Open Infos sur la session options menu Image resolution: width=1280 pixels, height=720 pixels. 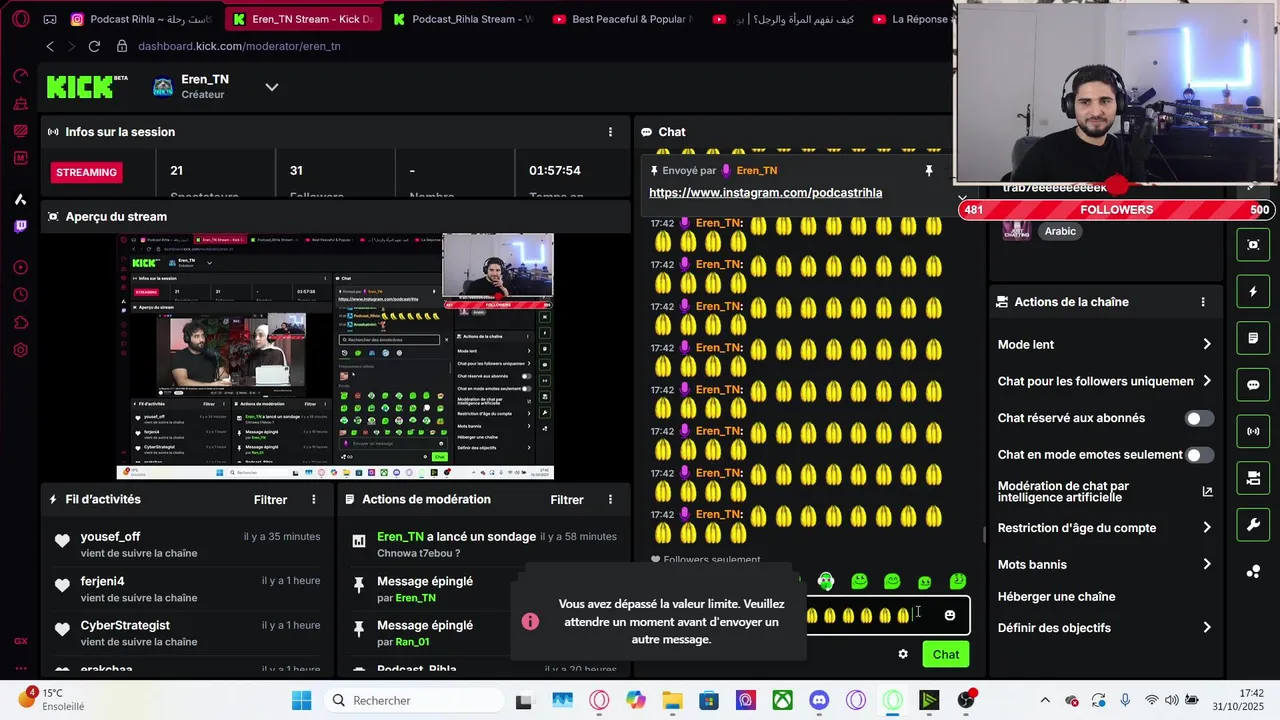coord(610,132)
